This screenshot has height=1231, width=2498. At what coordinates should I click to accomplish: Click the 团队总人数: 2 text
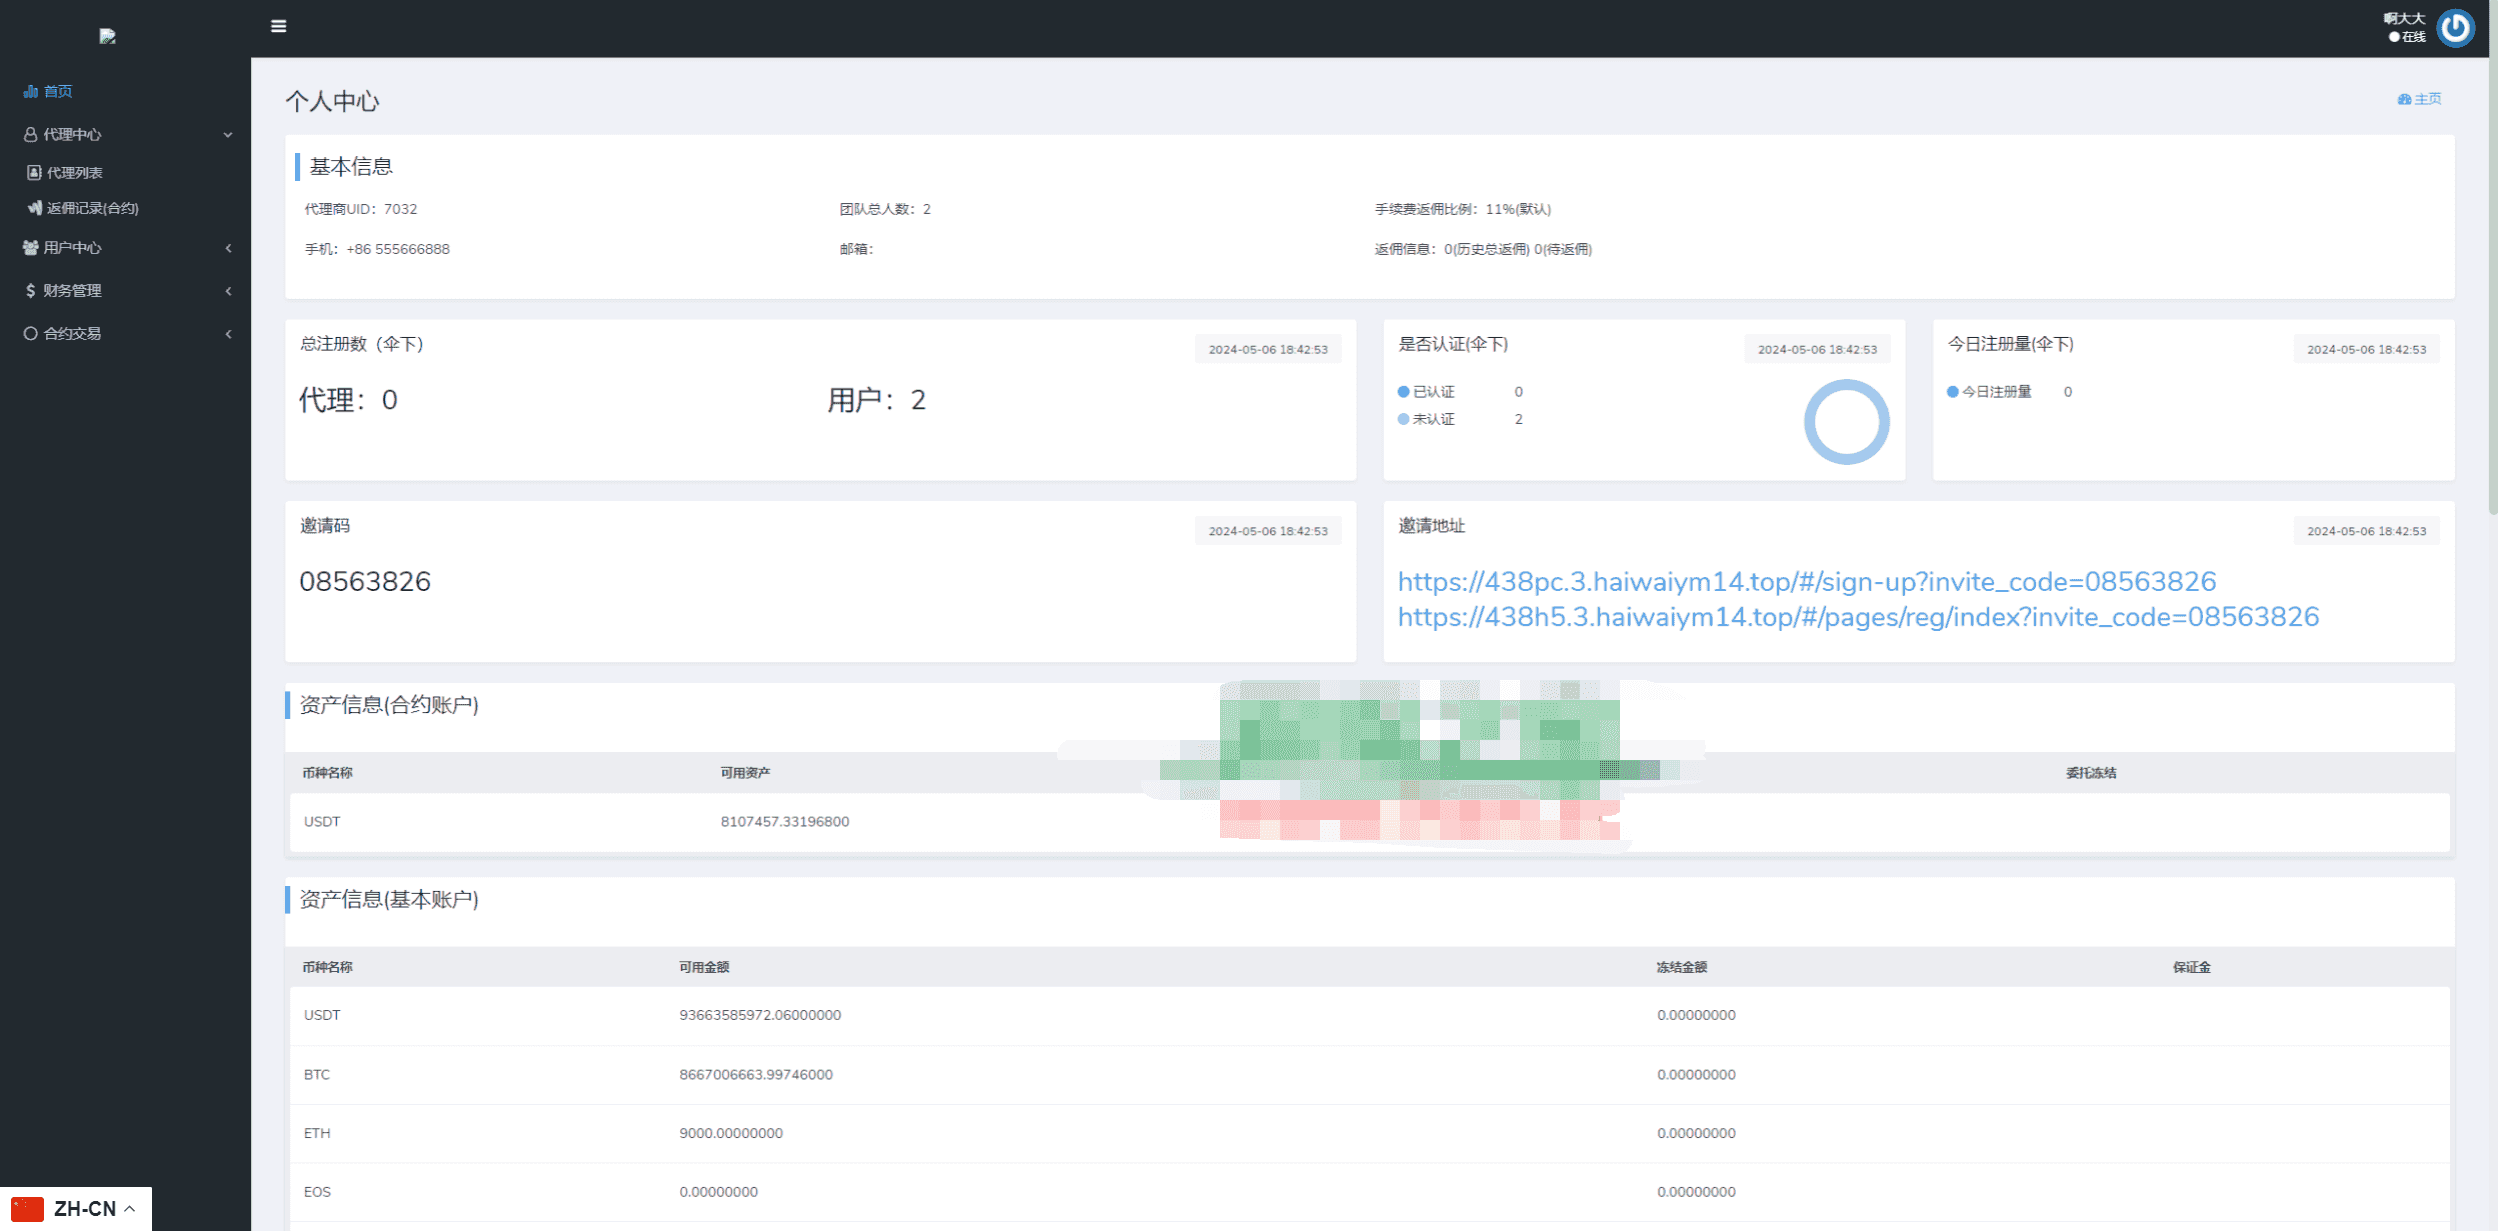(x=885, y=209)
